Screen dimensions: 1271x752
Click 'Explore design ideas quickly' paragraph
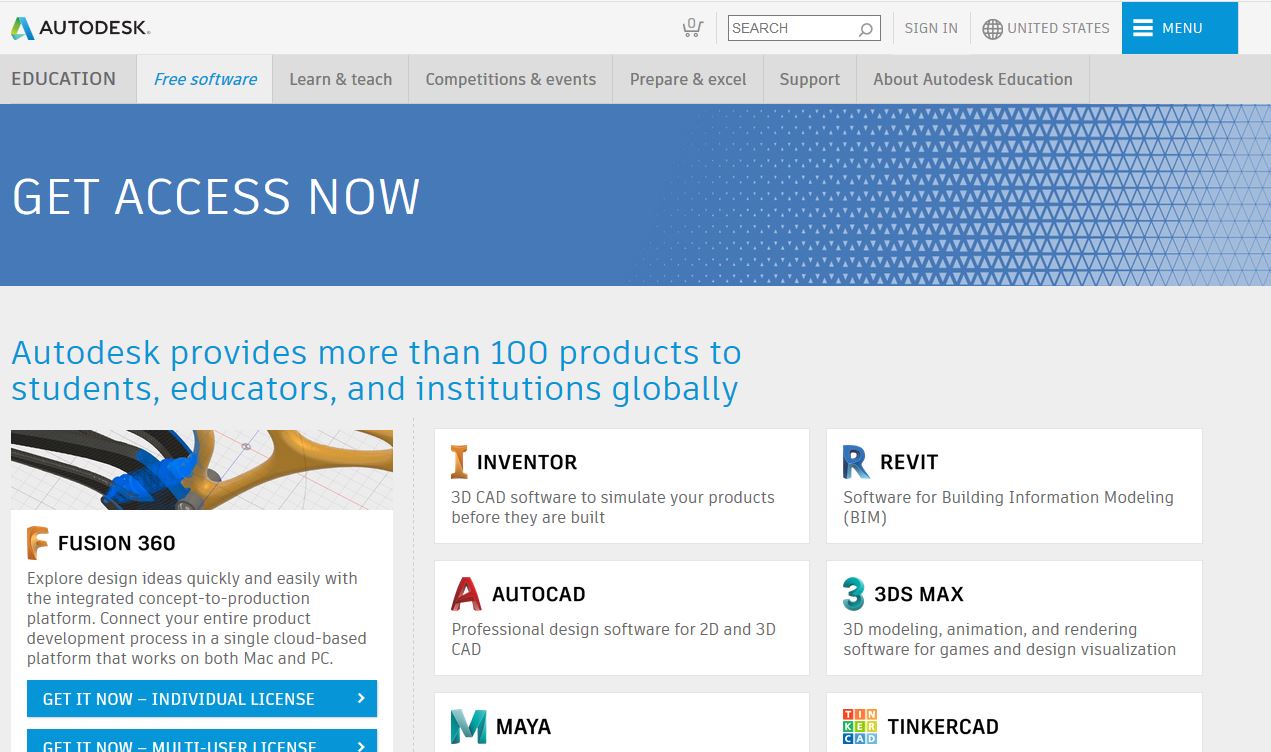coord(197,618)
